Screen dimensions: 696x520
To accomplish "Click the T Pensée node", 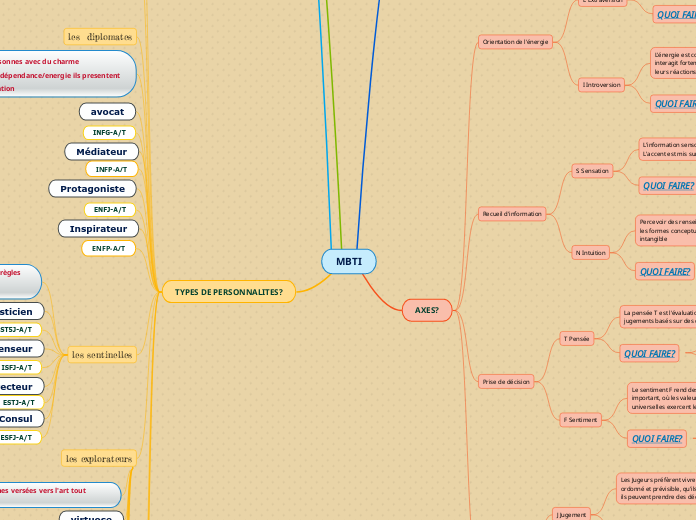I will (576, 338).
